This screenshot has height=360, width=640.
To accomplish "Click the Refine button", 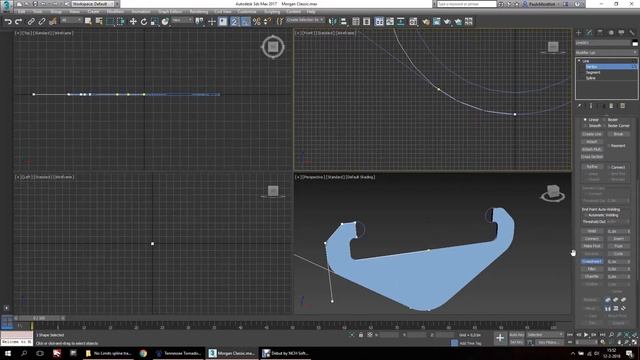I will click(x=592, y=167).
